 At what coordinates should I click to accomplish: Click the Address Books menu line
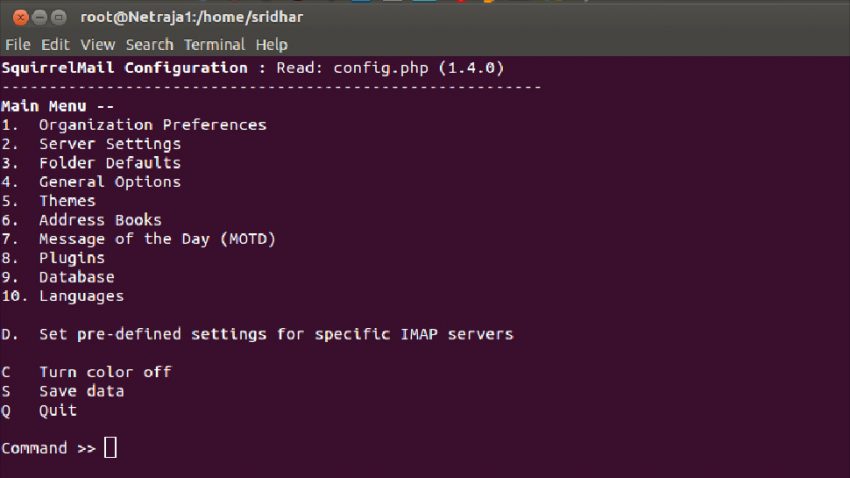coord(100,220)
